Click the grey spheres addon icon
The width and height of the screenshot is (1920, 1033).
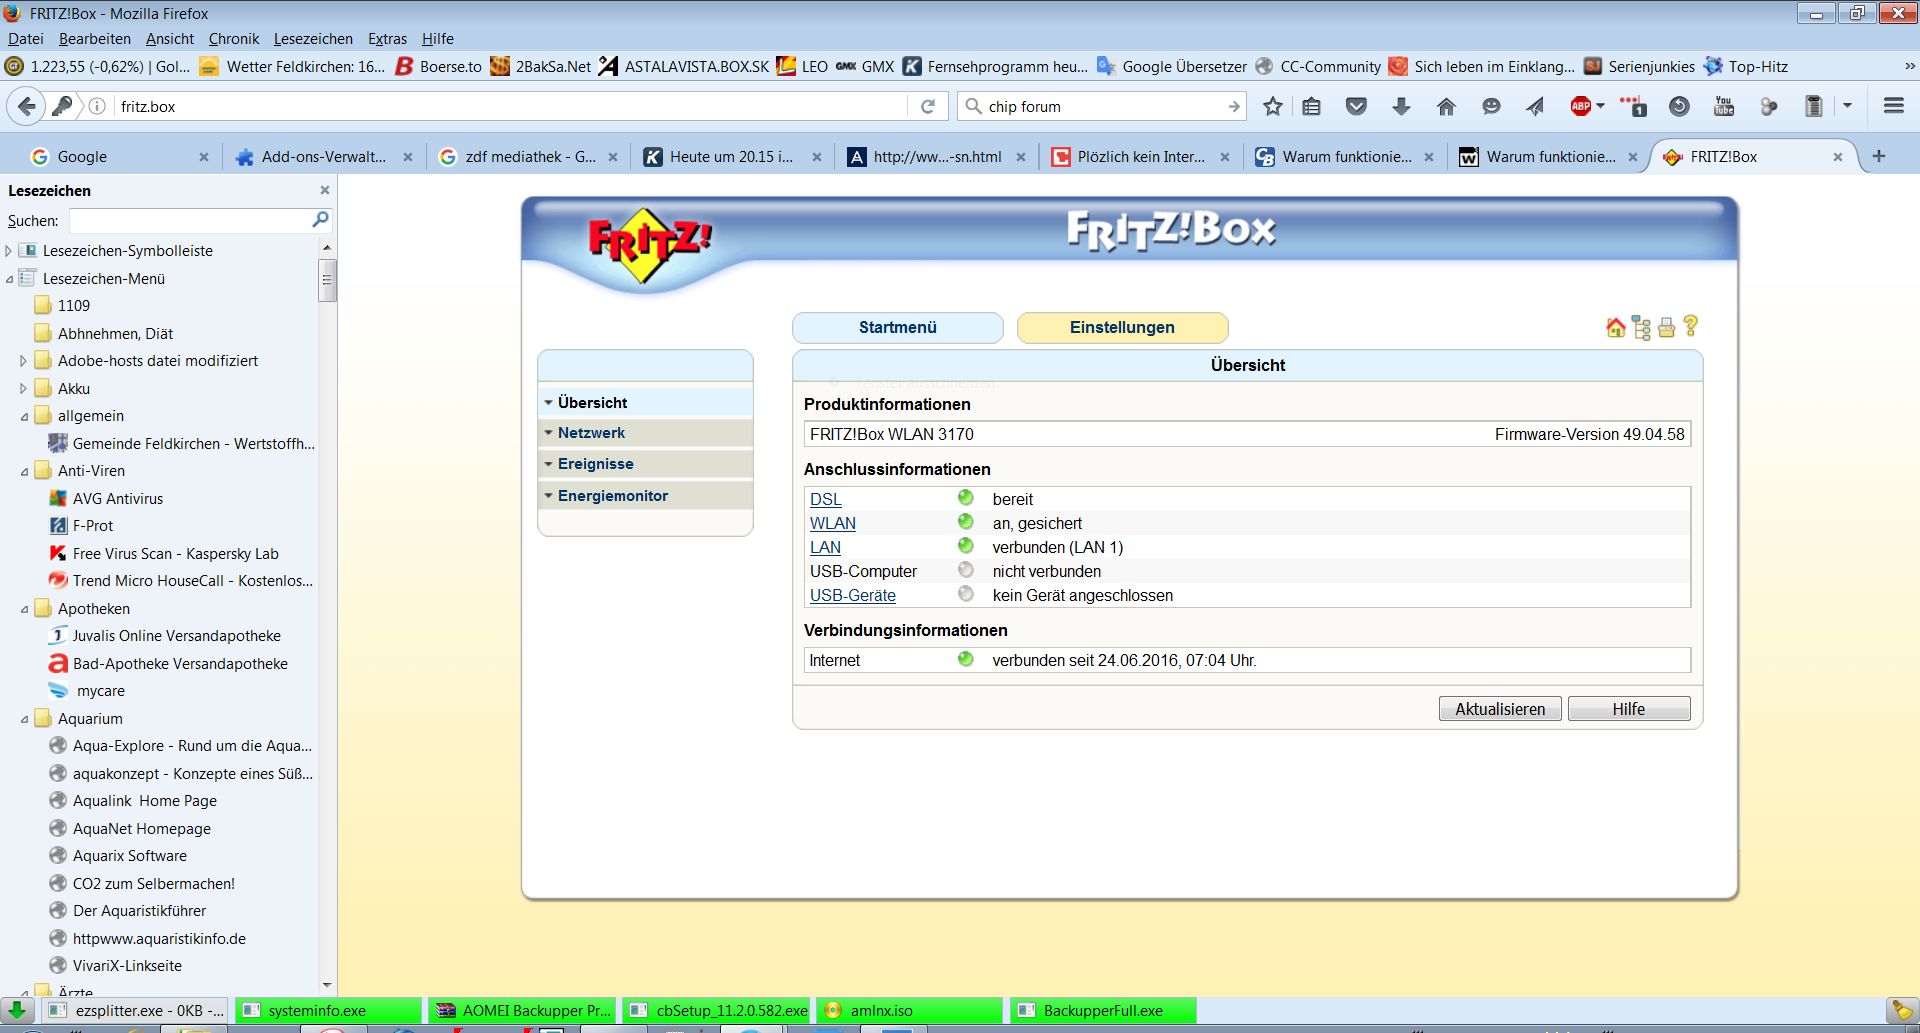[1769, 106]
